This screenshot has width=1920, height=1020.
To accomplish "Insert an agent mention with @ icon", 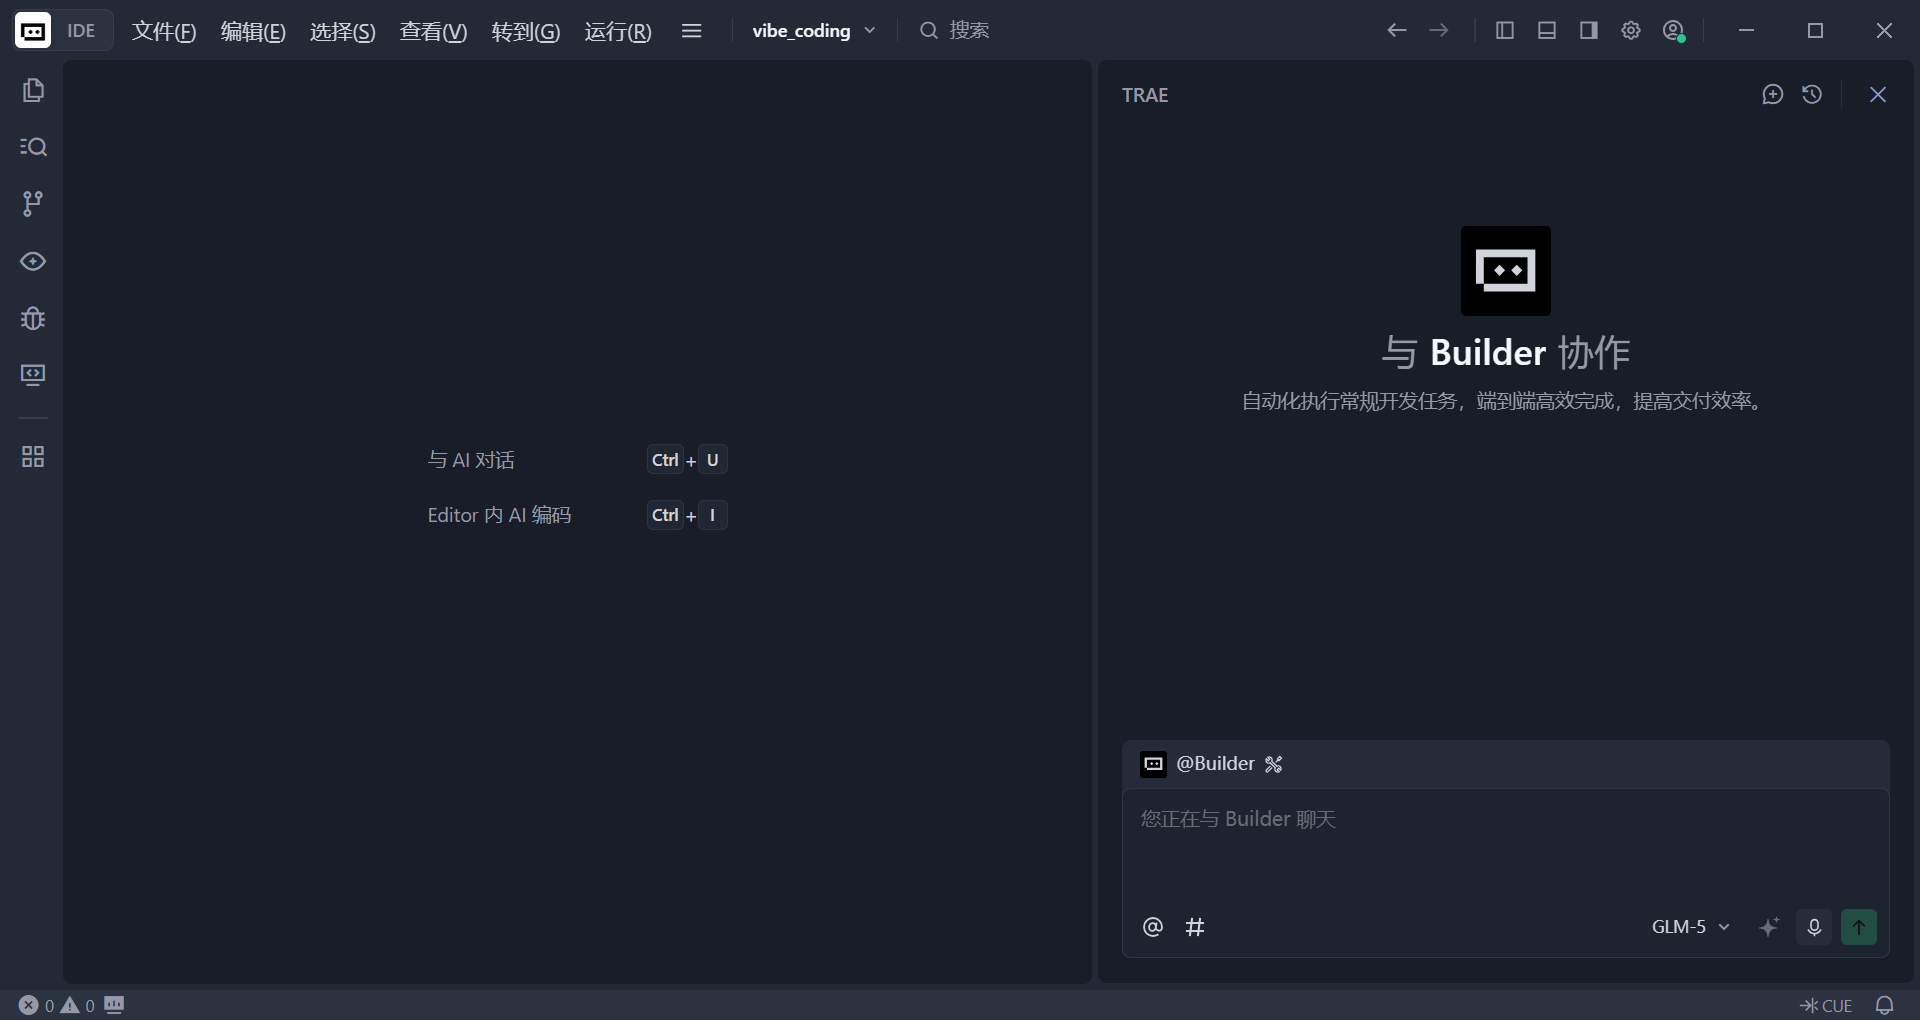I will click(x=1153, y=927).
